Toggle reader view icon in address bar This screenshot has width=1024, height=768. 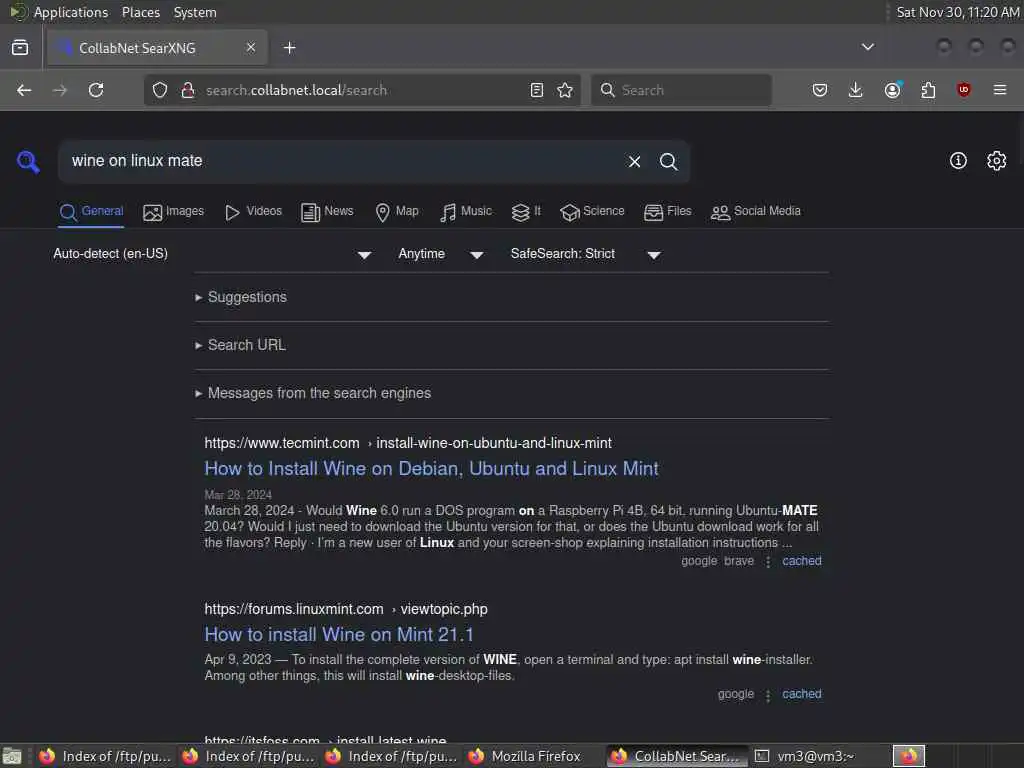click(536, 90)
